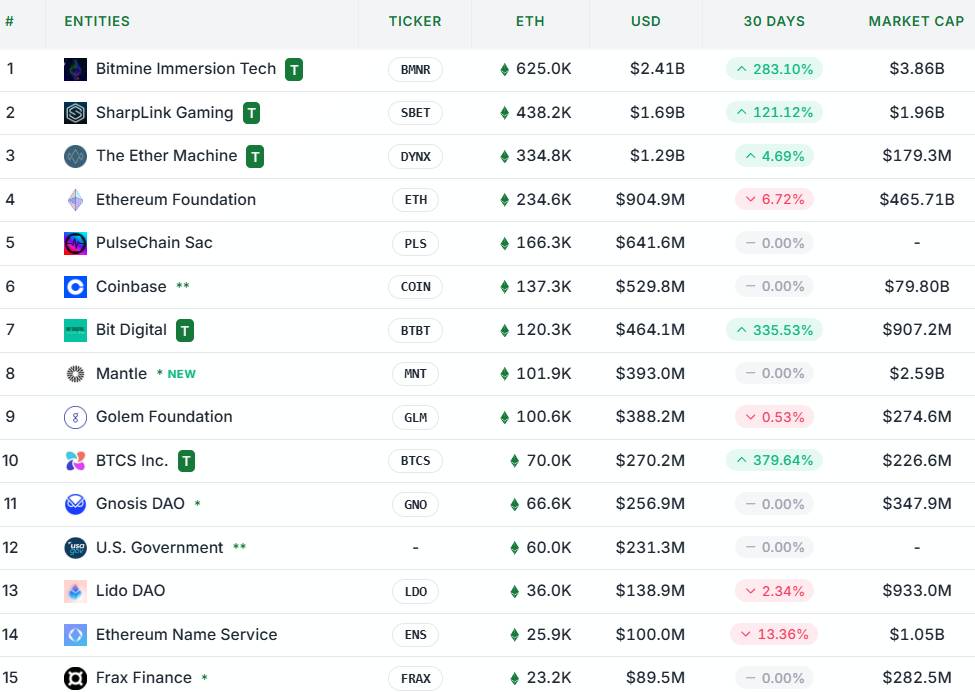Open the BTBT ticker pill
The image size is (975, 692).
click(415, 331)
